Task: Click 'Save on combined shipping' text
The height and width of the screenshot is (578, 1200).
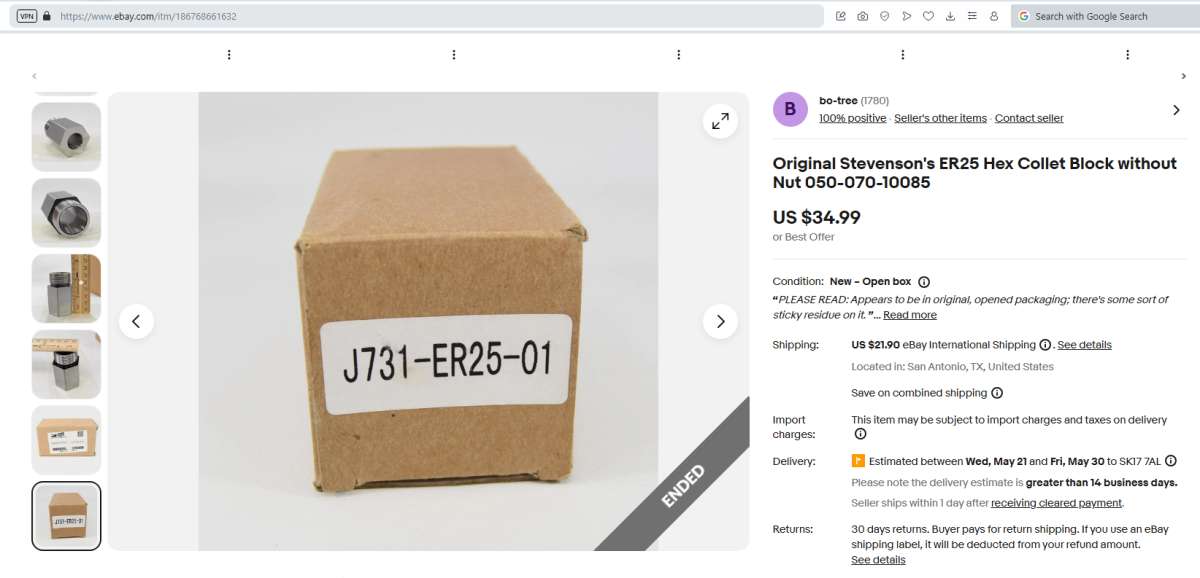Action: click(x=919, y=393)
